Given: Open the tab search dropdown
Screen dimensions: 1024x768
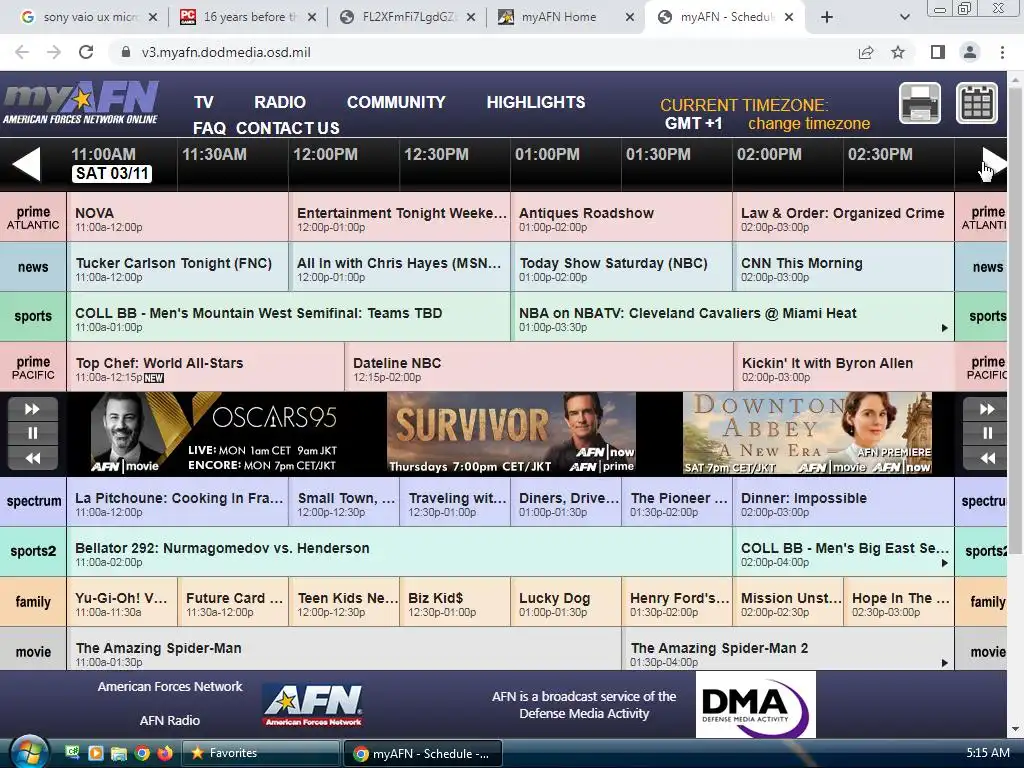Looking at the screenshot, I should [904, 17].
